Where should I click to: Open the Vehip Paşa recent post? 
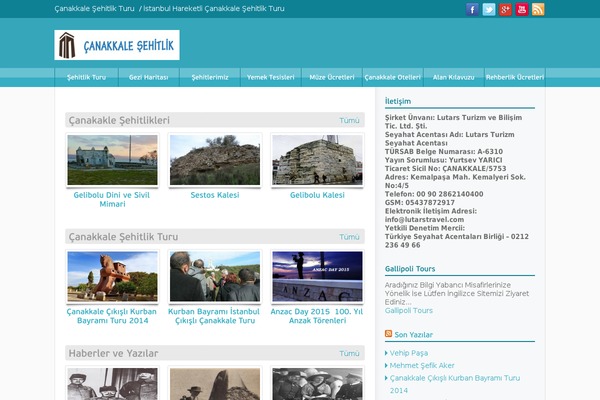(409, 353)
